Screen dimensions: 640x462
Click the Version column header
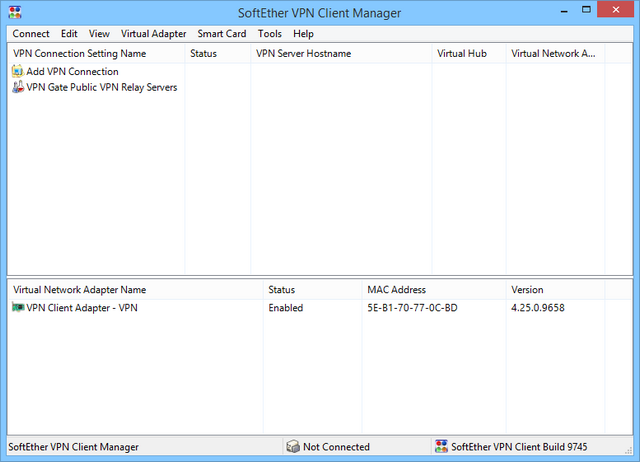(527, 290)
